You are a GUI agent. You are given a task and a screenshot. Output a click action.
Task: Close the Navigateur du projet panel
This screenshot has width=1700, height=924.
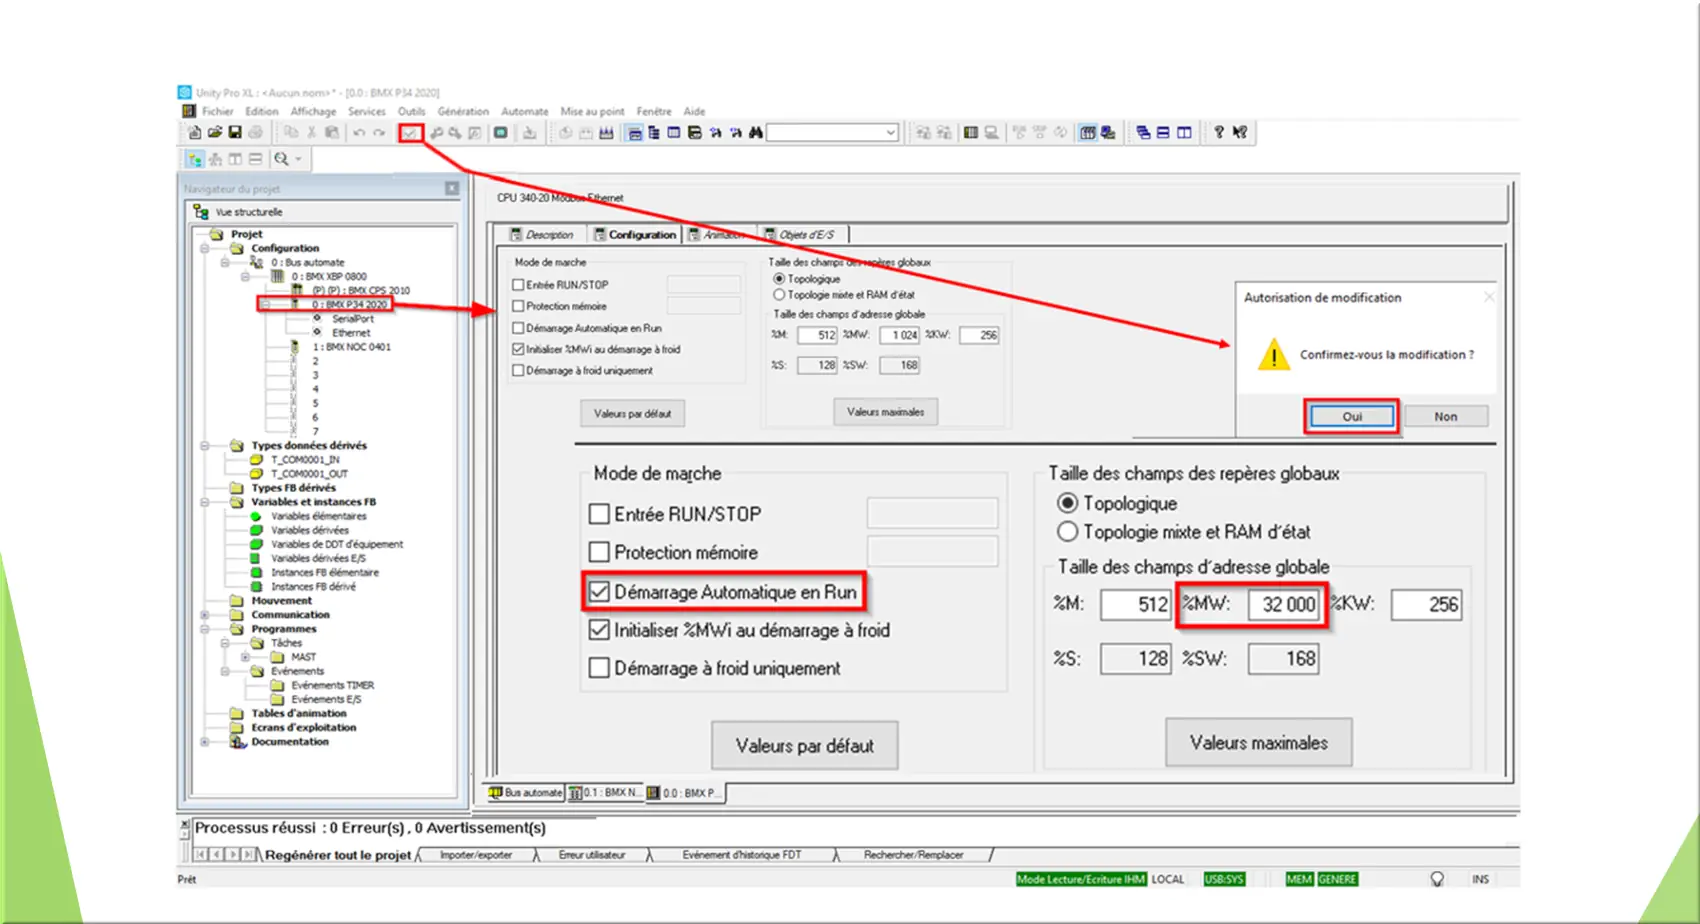click(x=452, y=188)
